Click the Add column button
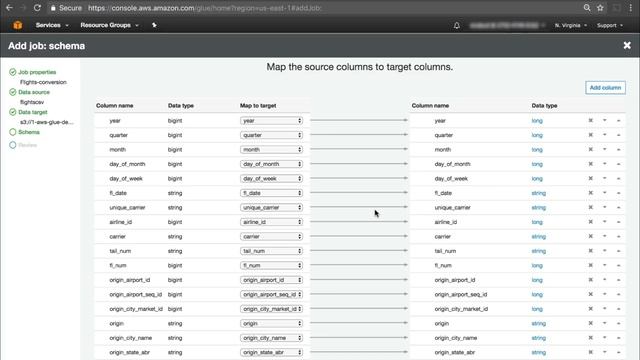Screen dimensions: 640x360 tap(605, 88)
